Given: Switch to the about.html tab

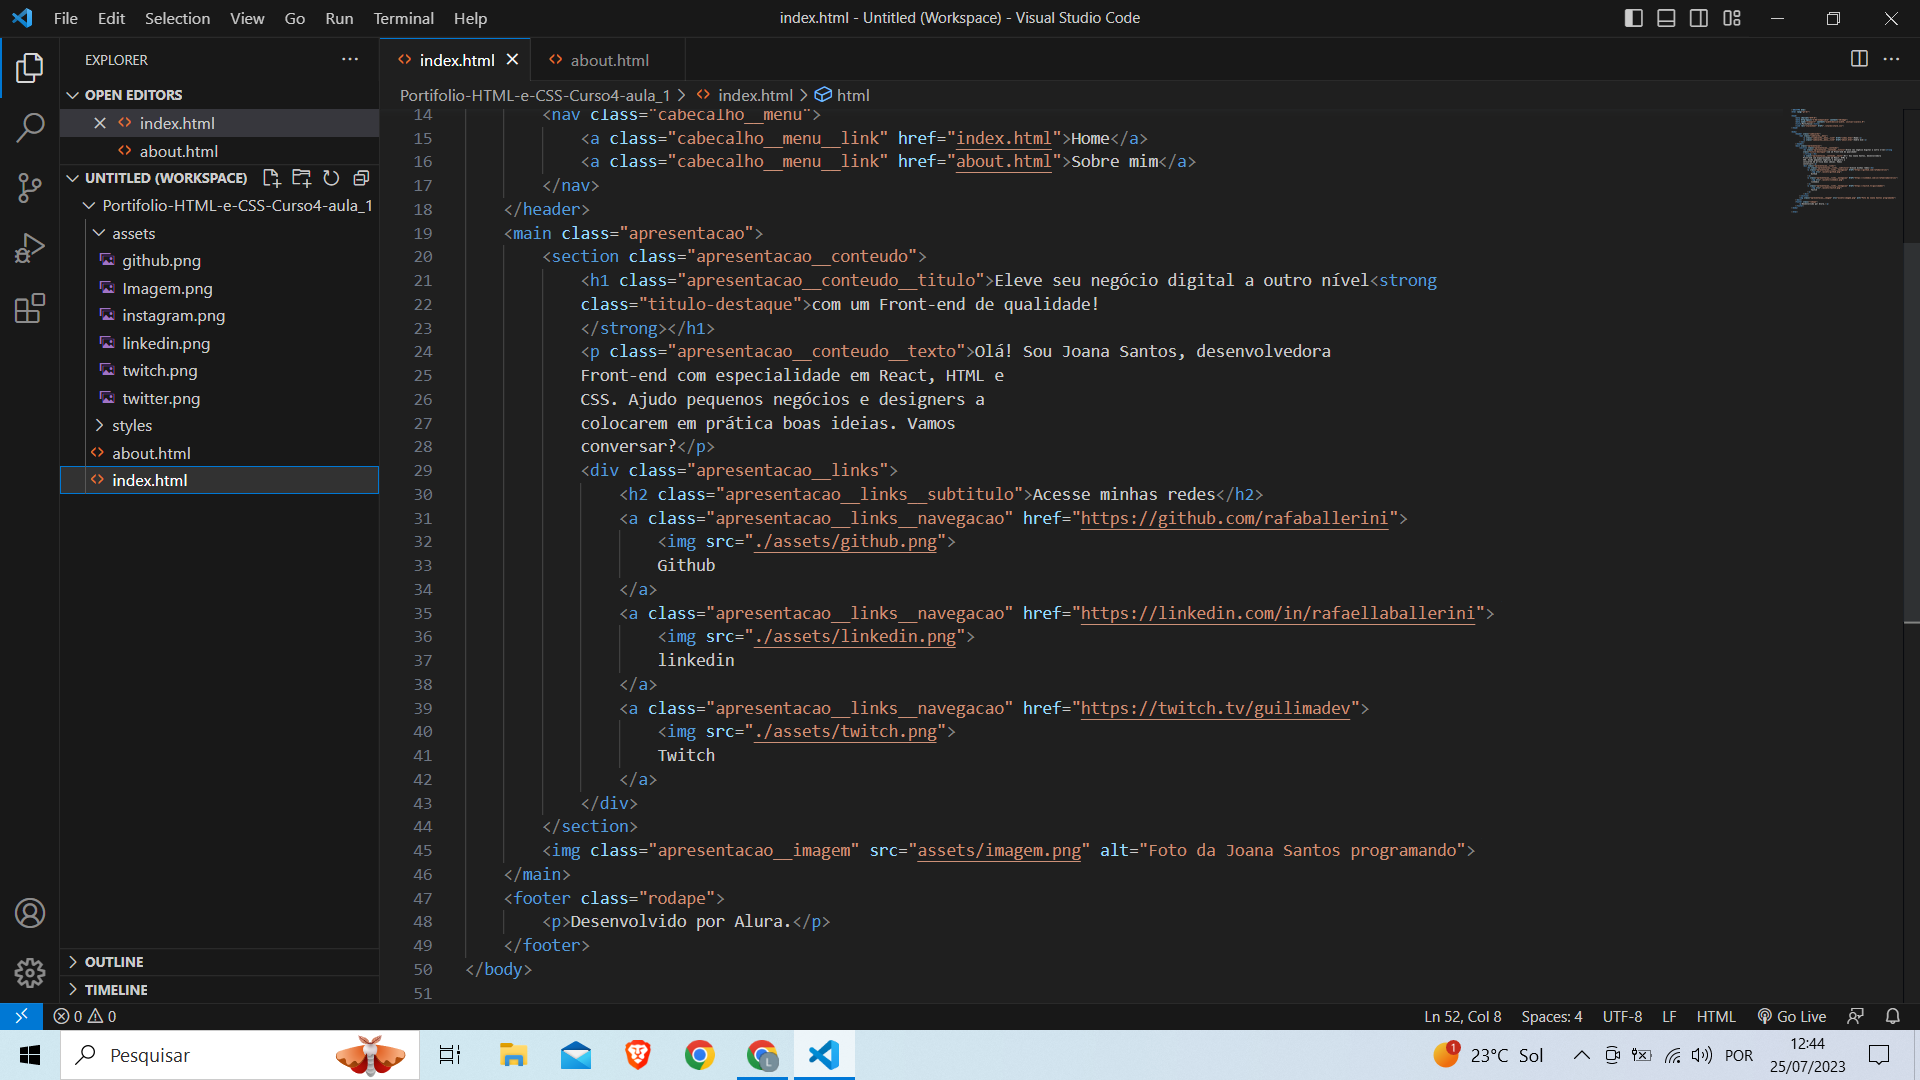Looking at the screenshot, I should pyautogui.click(x=608, y=60).
